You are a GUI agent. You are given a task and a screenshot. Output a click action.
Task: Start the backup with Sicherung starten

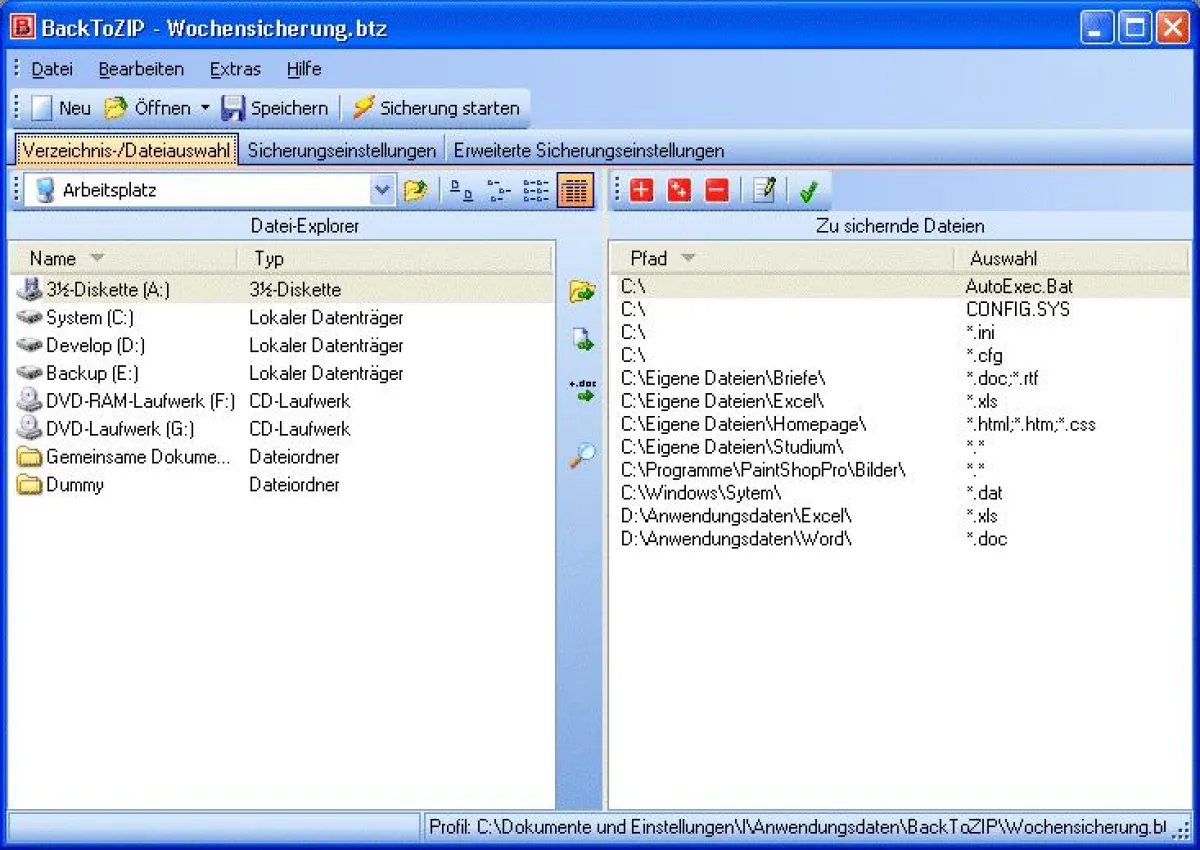(438, 108)
